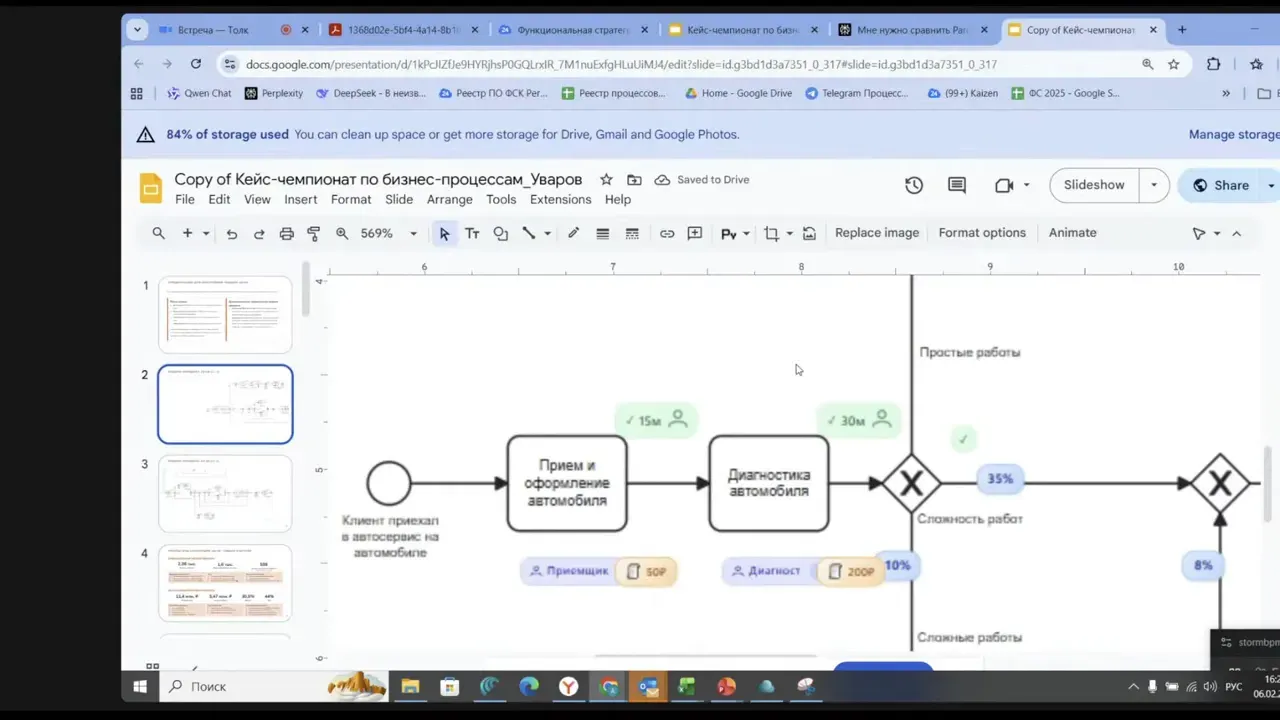Open the Extensions menu
1280x720 pixels.
(x=560, y=199)
